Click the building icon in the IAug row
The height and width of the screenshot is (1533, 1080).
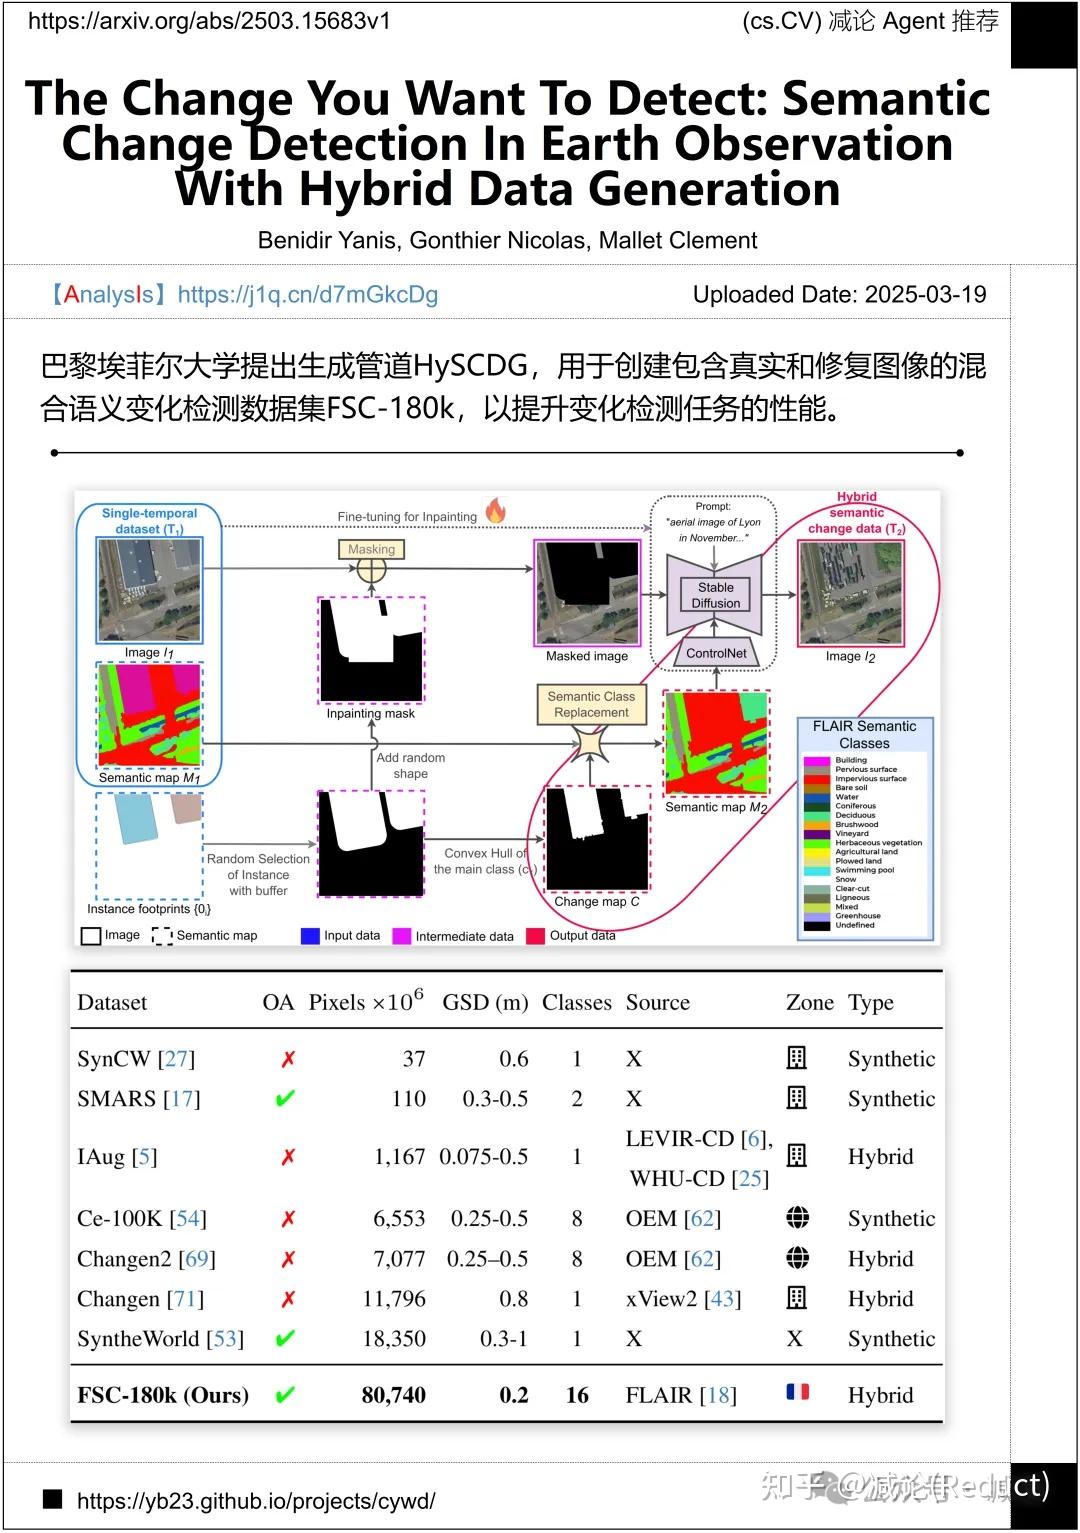pos(797,1157)
